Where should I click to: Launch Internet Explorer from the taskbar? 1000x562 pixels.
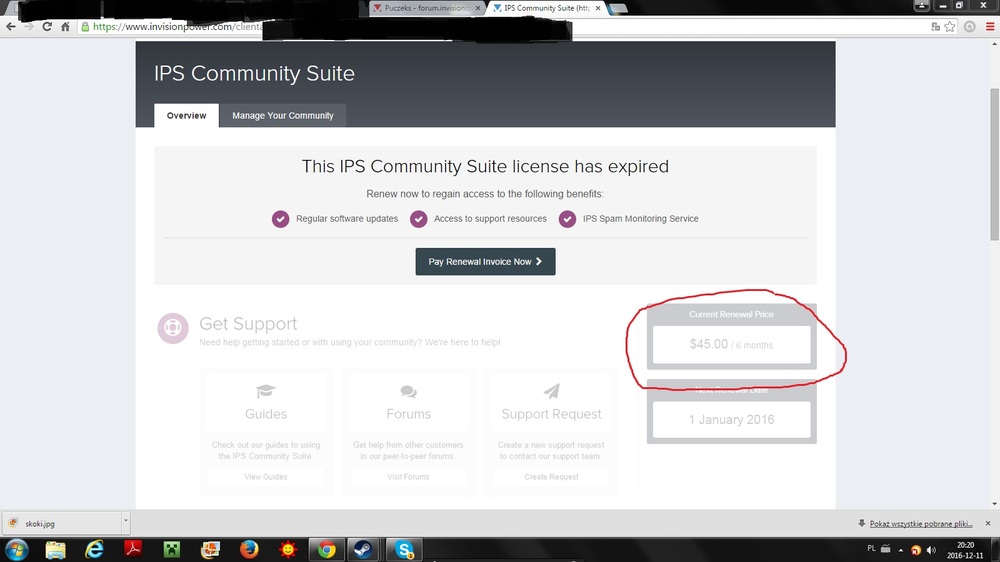click(x=95, y=549)
